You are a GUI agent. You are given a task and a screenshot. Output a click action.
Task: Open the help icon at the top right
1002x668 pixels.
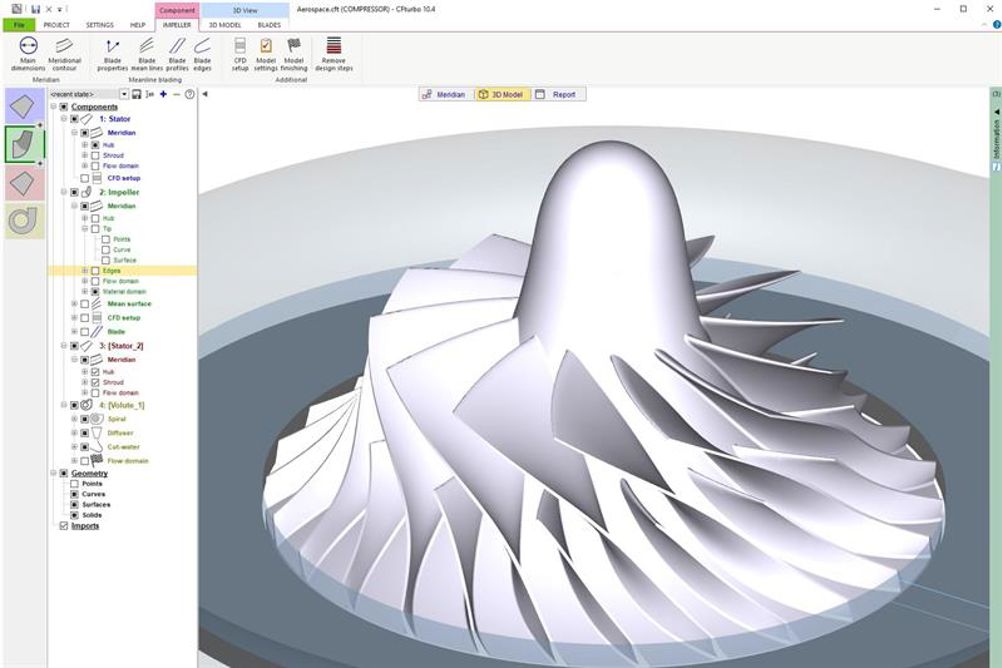[997, 25]
